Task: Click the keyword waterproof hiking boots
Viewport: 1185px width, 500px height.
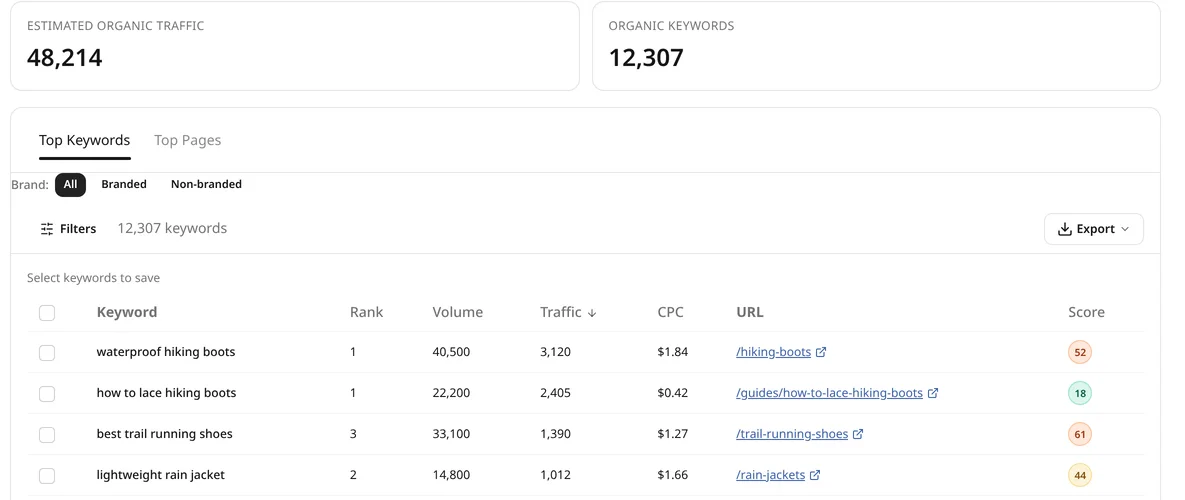Action: coord(166,352)
